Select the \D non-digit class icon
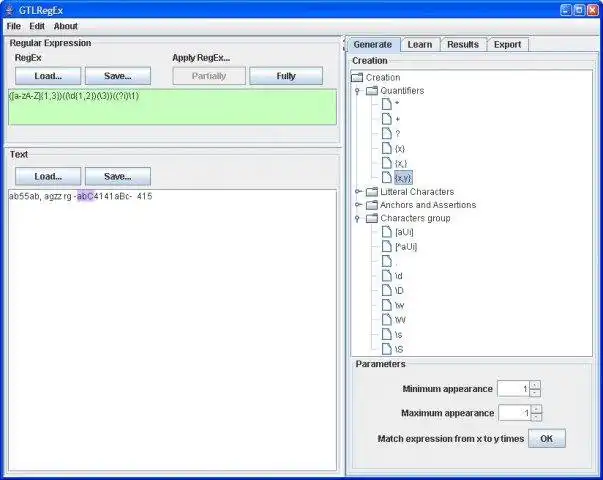The height and width of the screenshot is (480, 603). [x=386, y=290]
